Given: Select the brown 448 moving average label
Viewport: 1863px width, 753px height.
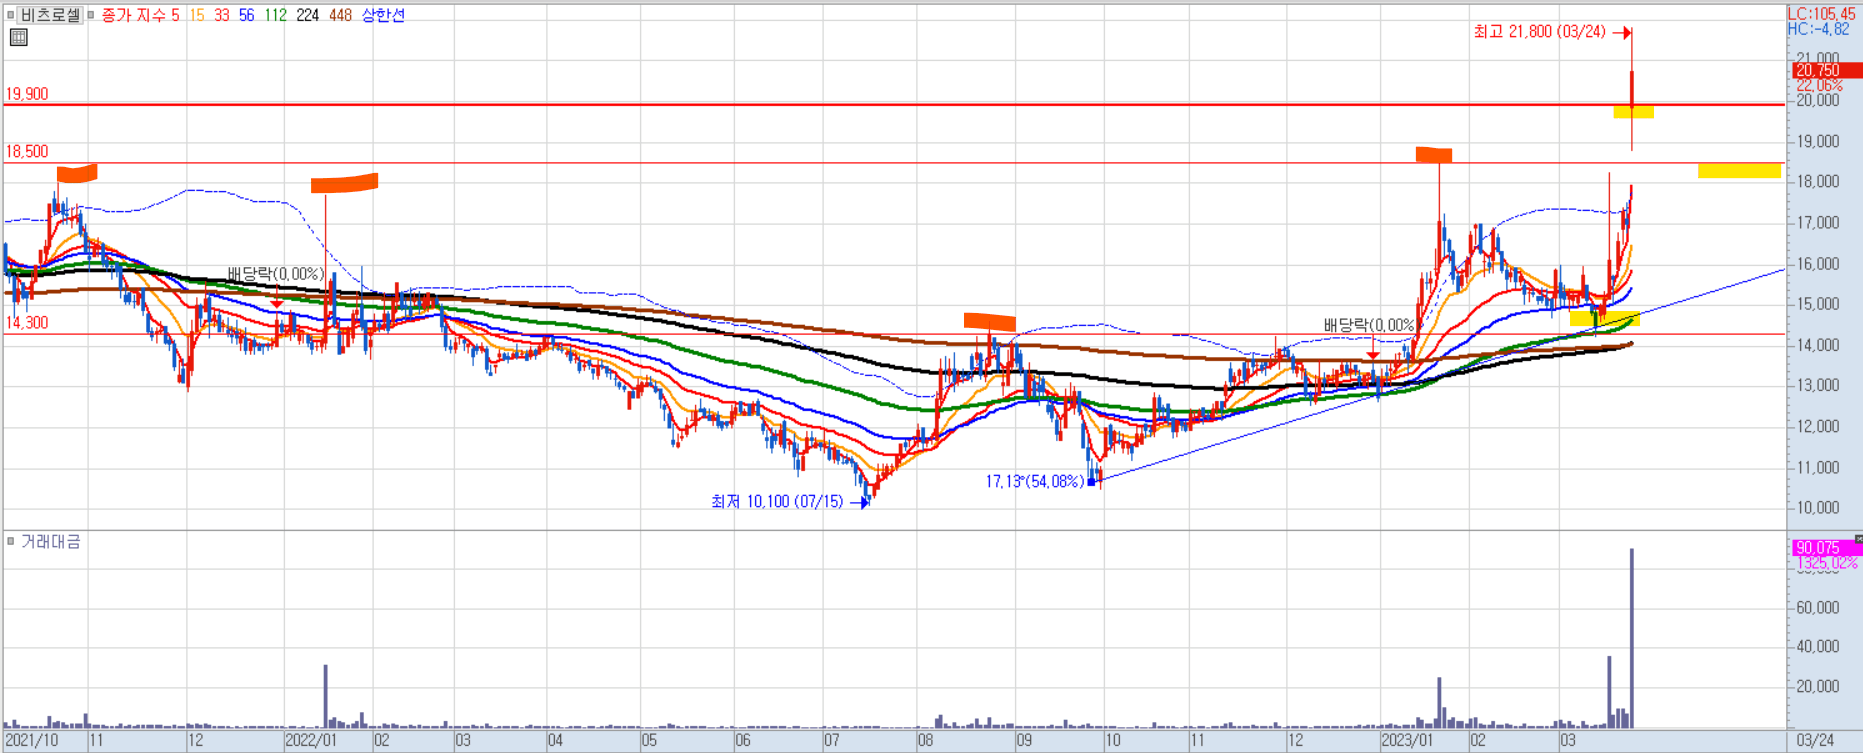Looking at the screenshot, I should click(340, 15).
